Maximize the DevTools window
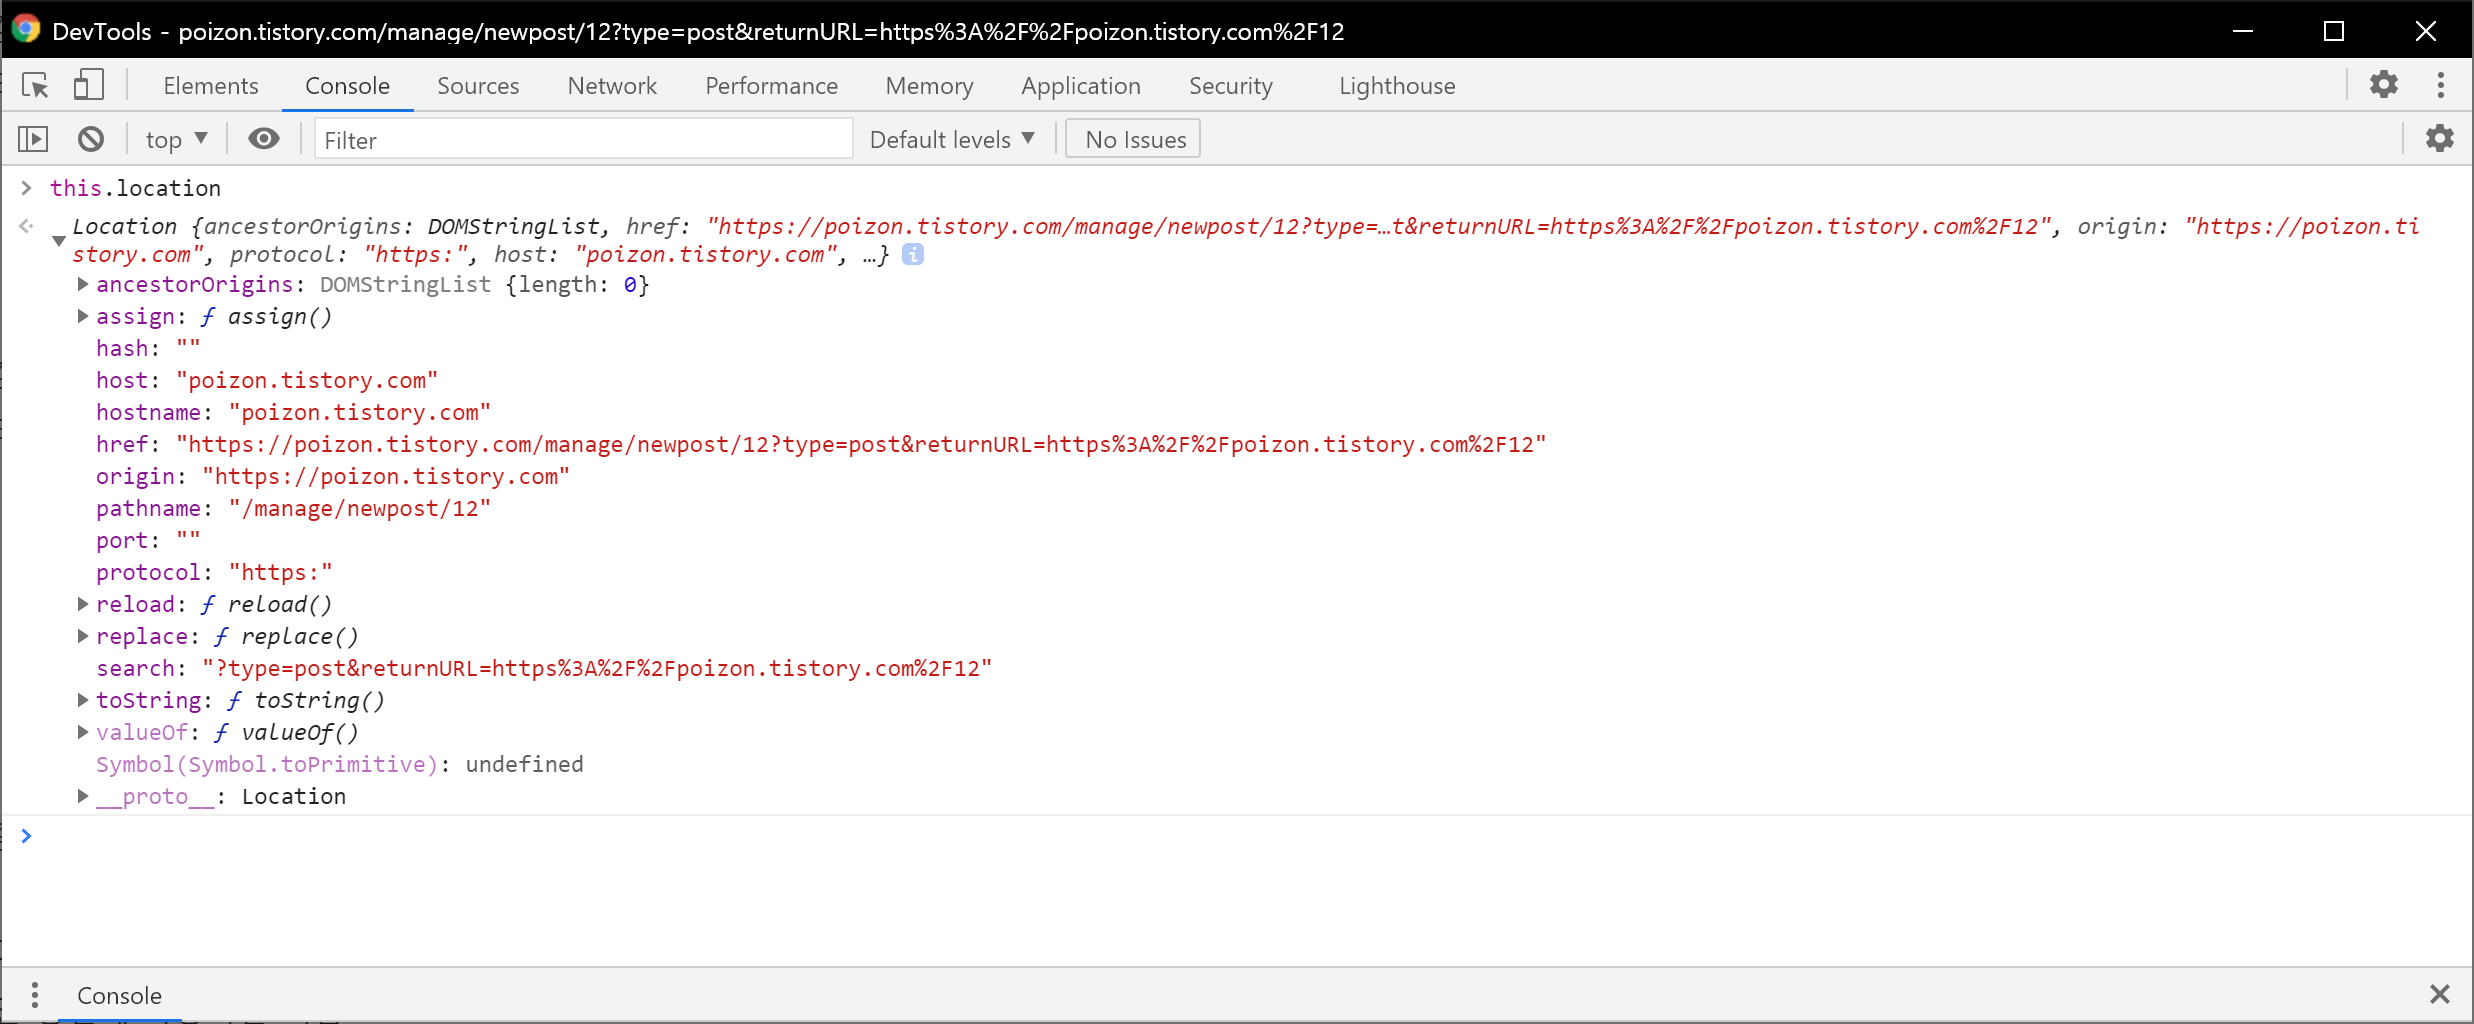2474x1024 pixels. [2334, 30]
